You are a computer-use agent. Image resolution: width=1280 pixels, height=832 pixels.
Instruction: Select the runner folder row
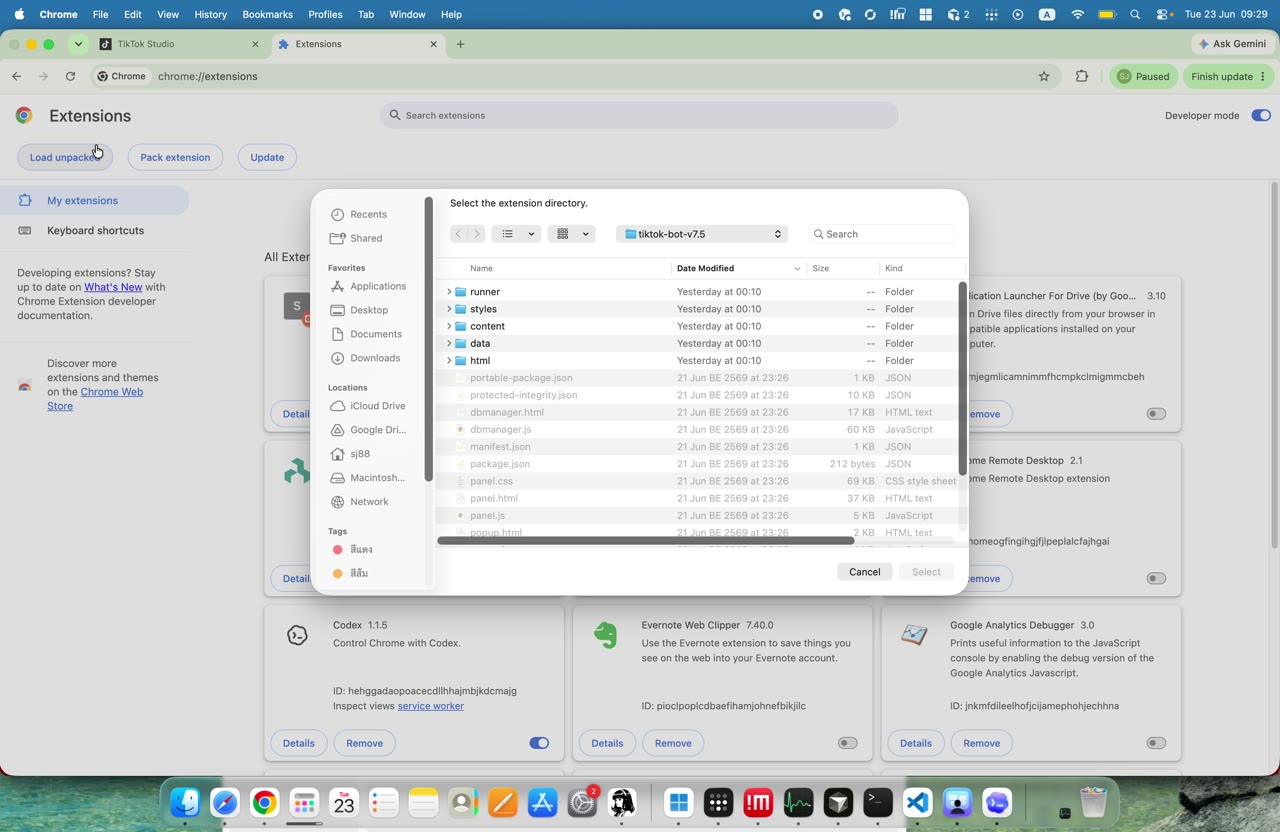[x=699, y=292]
